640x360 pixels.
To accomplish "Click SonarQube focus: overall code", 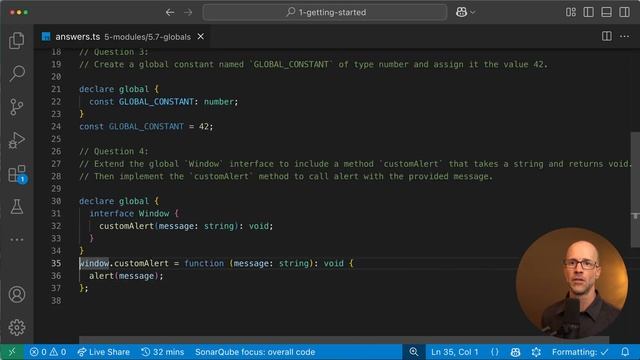I will pyautogui.click(x=255, y=352).
